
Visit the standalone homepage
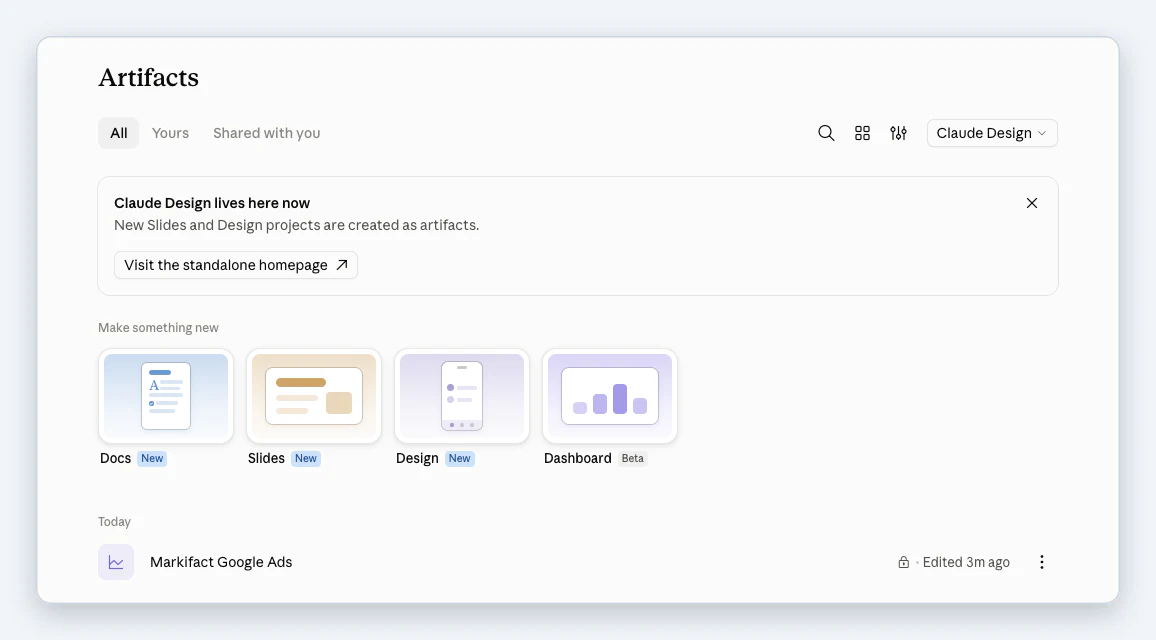(x=235, y=265)
